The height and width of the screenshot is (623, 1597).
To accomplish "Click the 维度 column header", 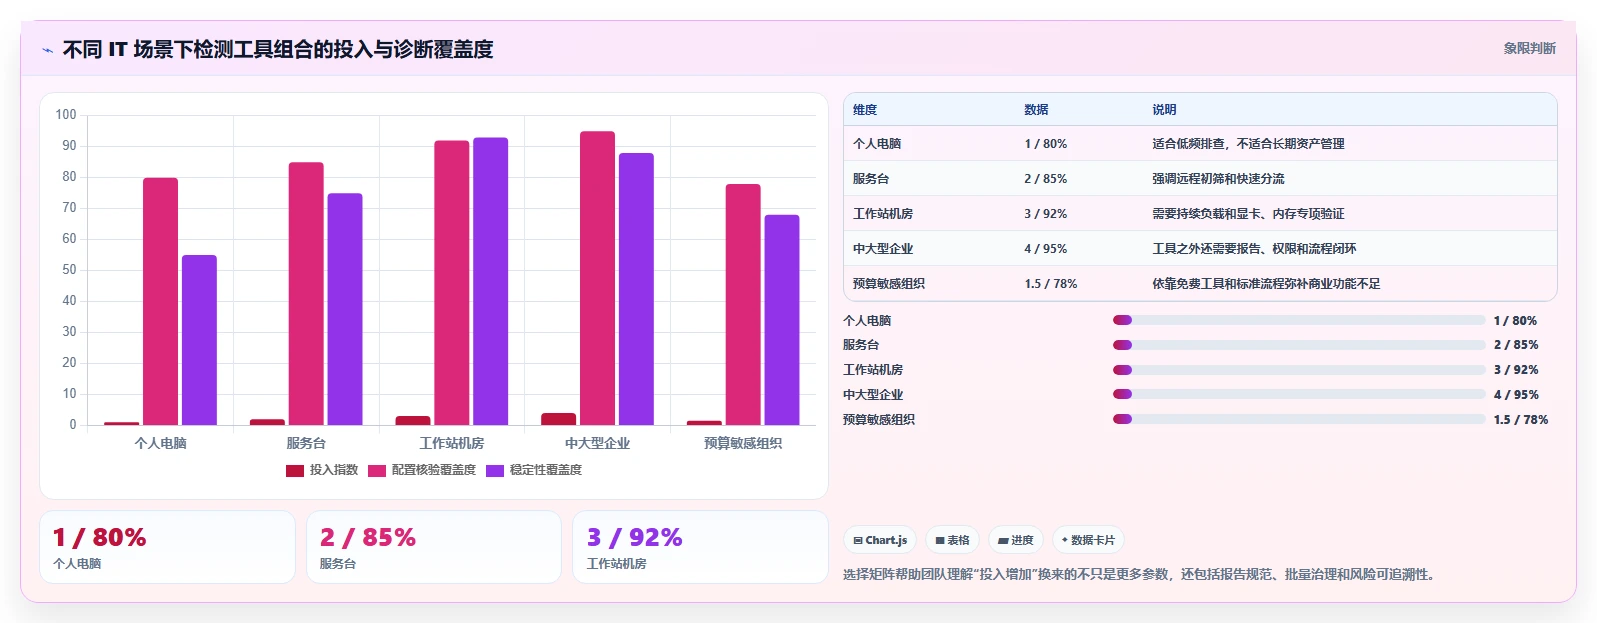I will coord(865,110).
